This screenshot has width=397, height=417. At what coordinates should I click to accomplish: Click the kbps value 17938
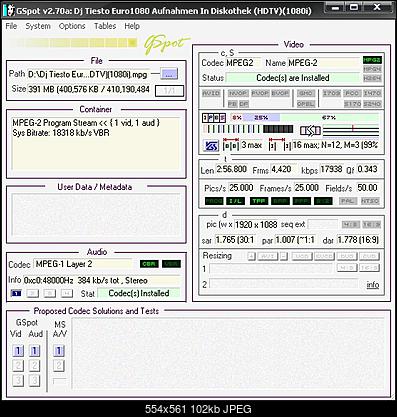(332, 169)
